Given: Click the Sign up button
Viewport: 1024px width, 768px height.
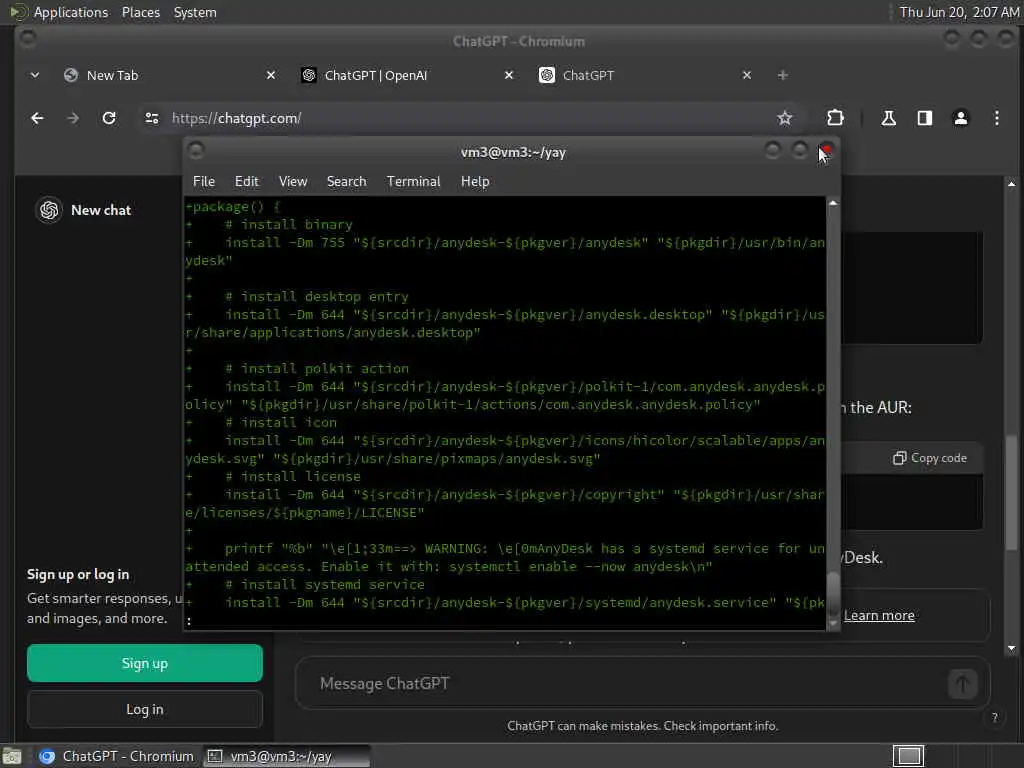Looking at the screenshot, I should click(145, 664).
